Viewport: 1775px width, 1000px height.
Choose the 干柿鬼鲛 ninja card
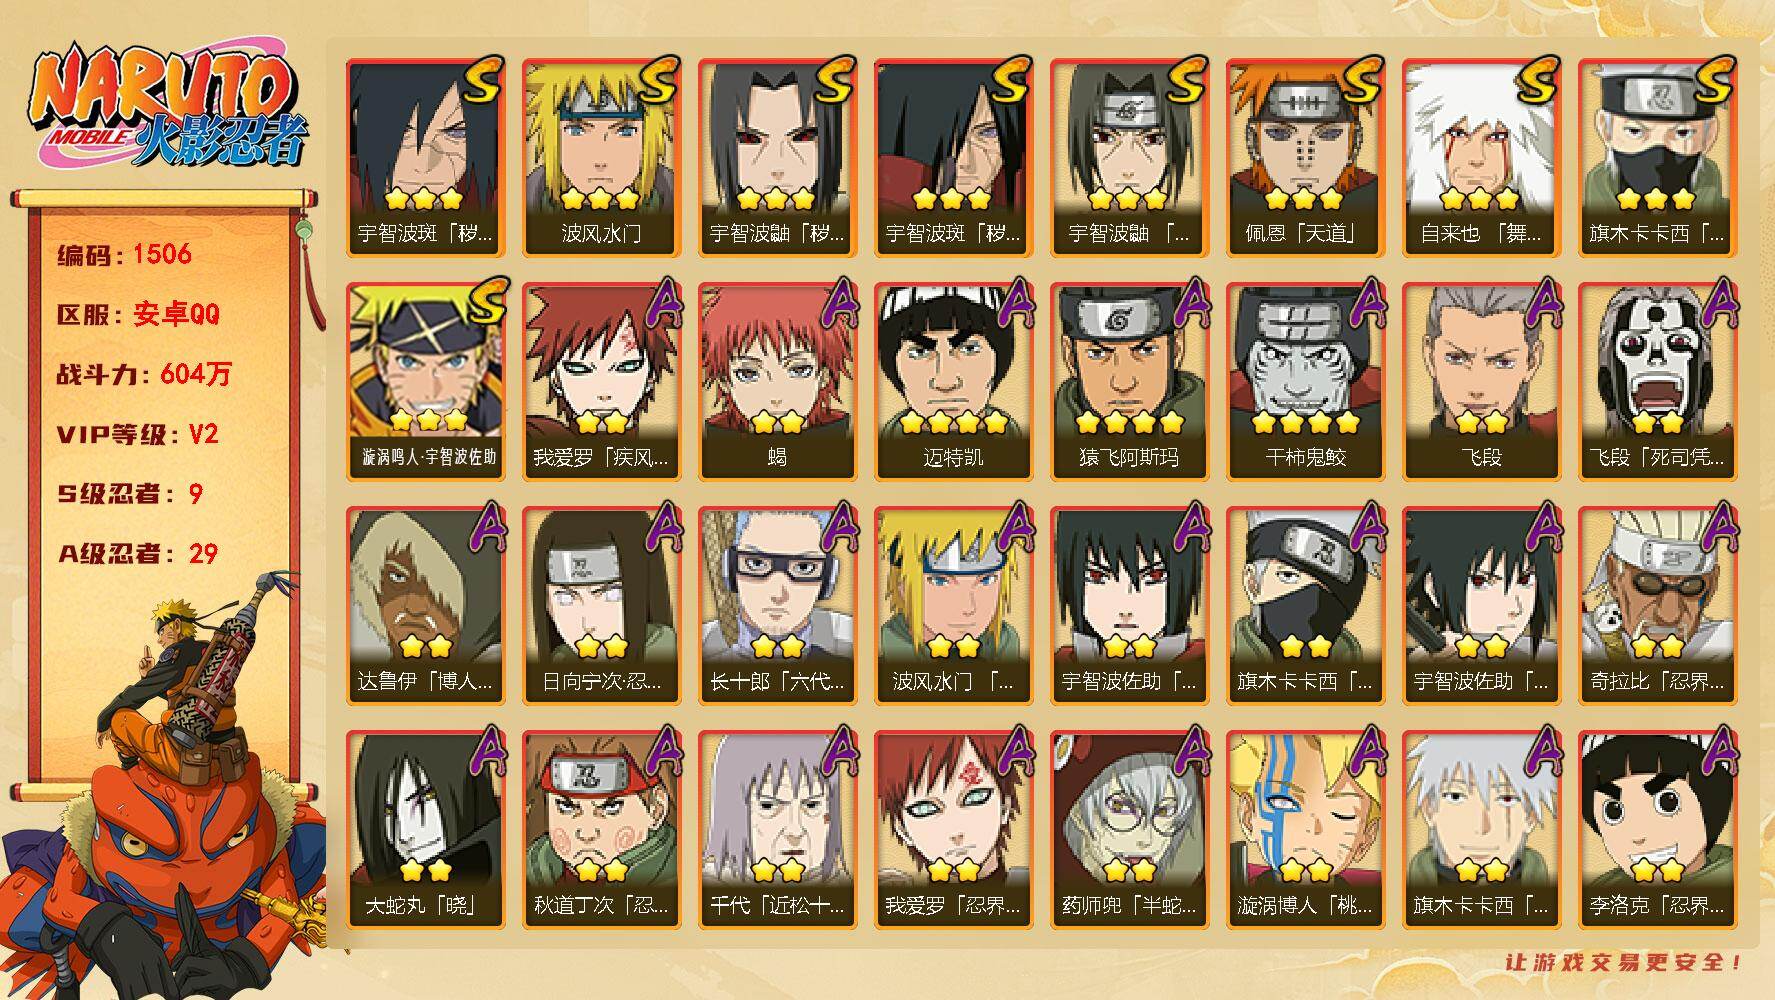(1305, 382)
